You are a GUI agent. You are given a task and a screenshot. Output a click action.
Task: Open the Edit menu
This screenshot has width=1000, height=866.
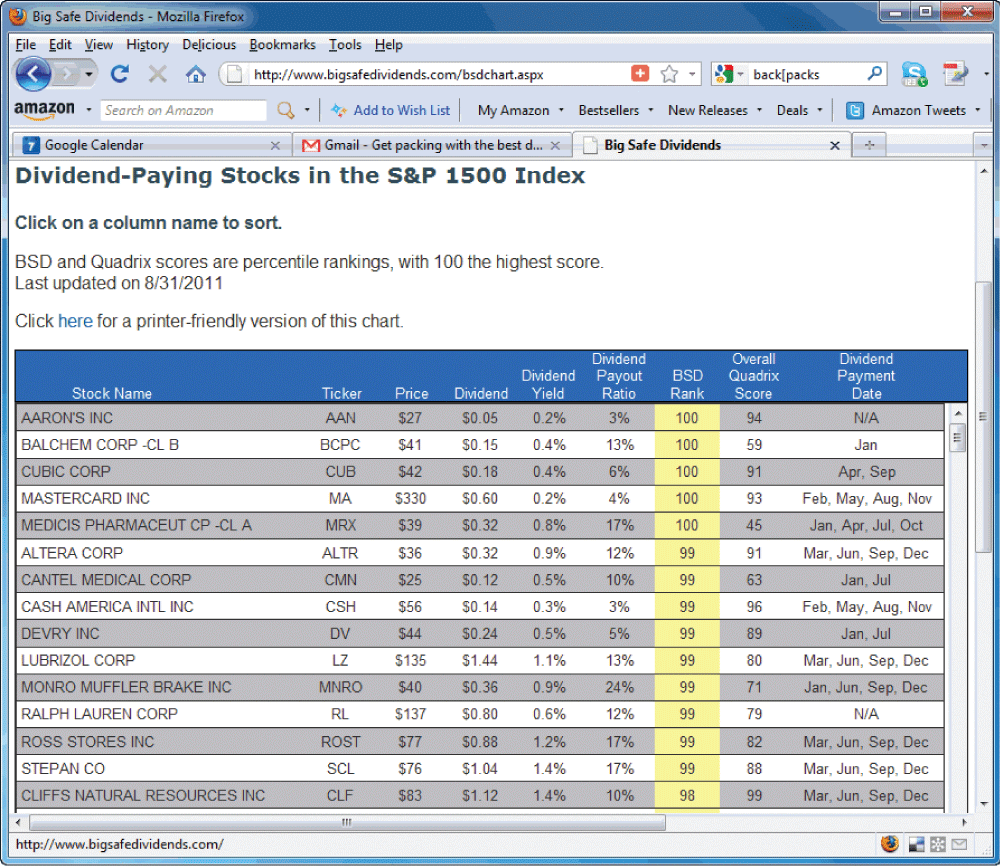60,45
